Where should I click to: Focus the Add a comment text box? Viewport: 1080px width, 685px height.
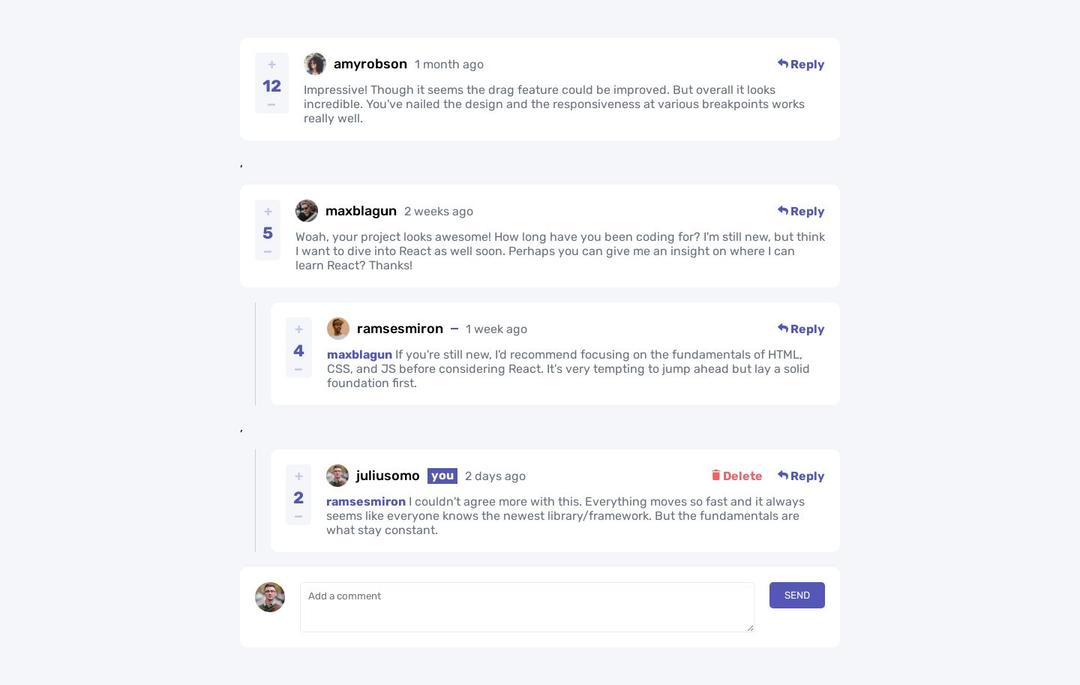pos(527,607)
